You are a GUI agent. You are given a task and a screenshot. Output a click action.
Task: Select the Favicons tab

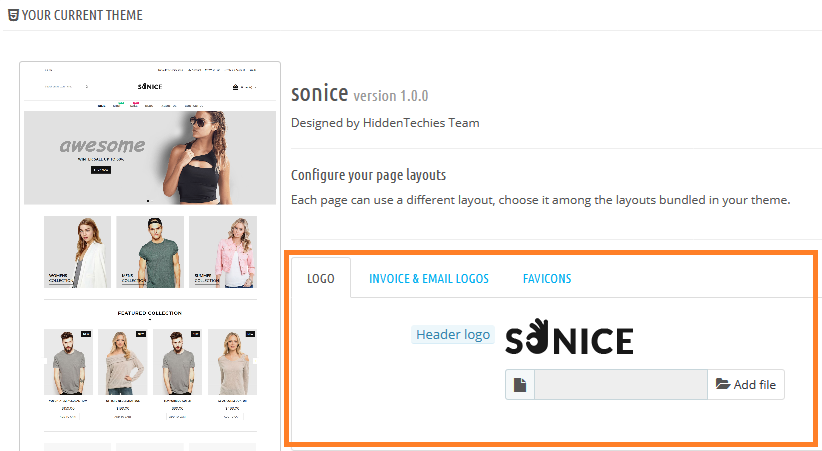(547, 278)
